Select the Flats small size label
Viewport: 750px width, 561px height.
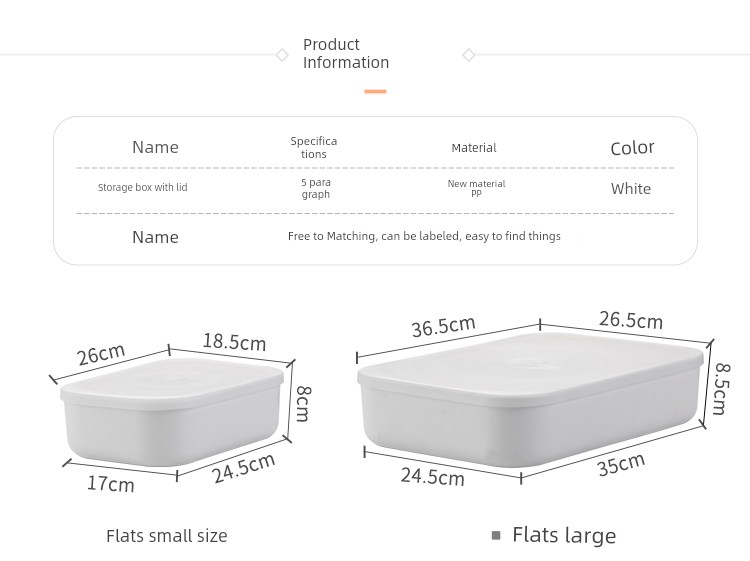[167, 536]
